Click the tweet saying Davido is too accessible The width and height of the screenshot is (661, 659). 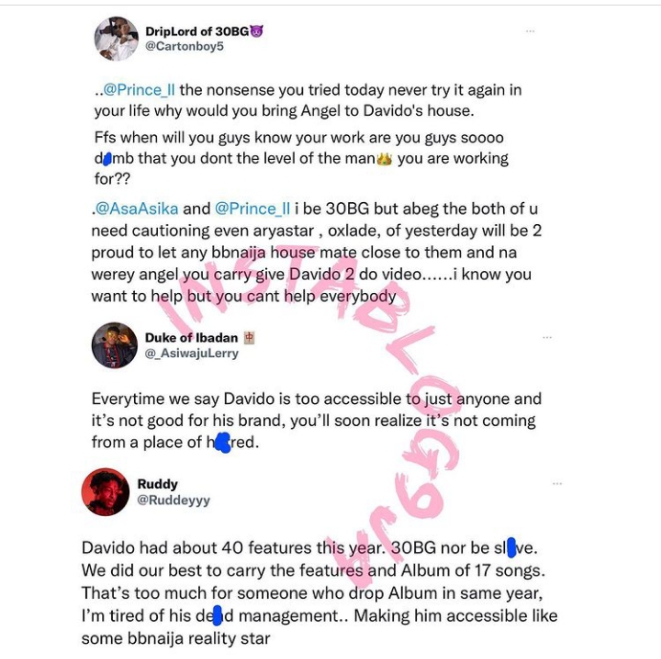[x=316, y=420]
